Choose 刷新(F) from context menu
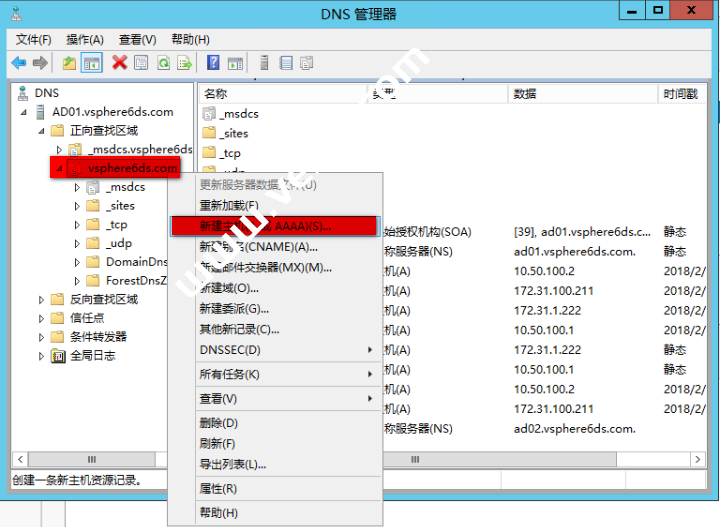Screen dimensions: 720x527 [x=275, y=444]
